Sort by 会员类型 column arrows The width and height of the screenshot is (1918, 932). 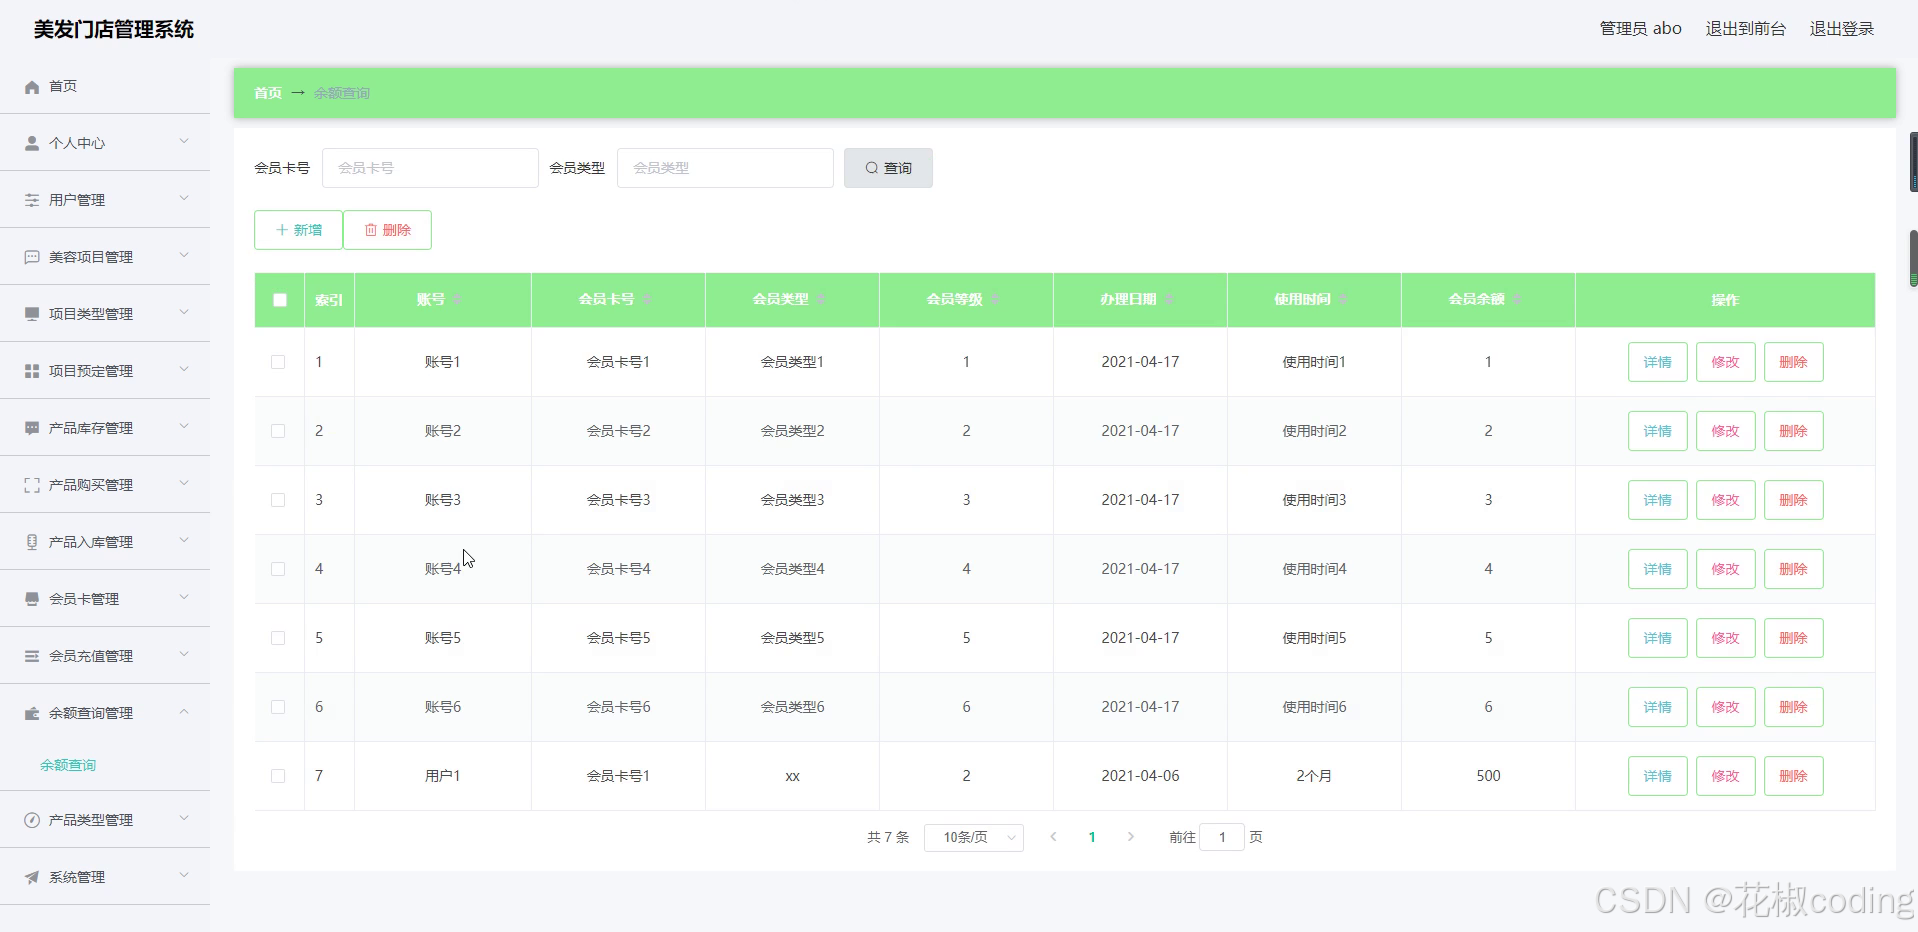(x=821, y=299)
